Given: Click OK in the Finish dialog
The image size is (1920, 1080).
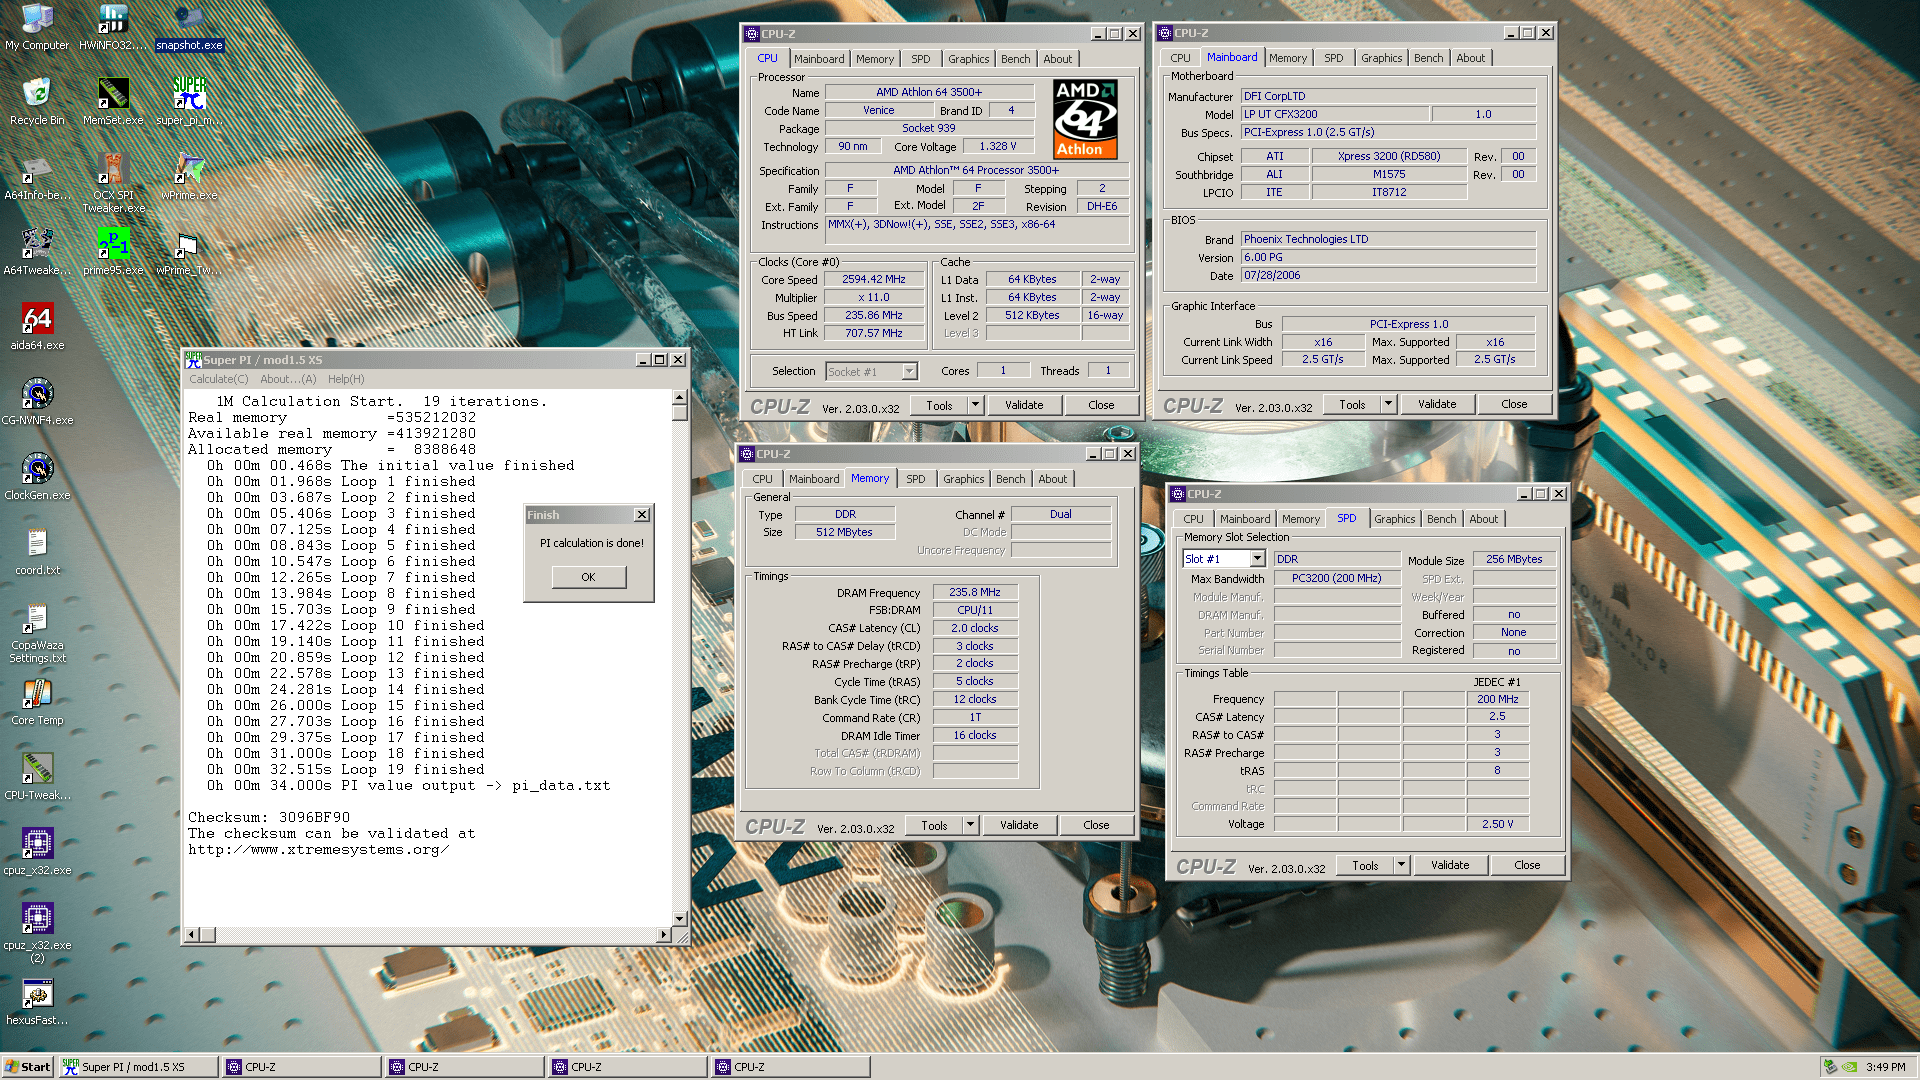Looking at the screenshot, I should [588, 577].
